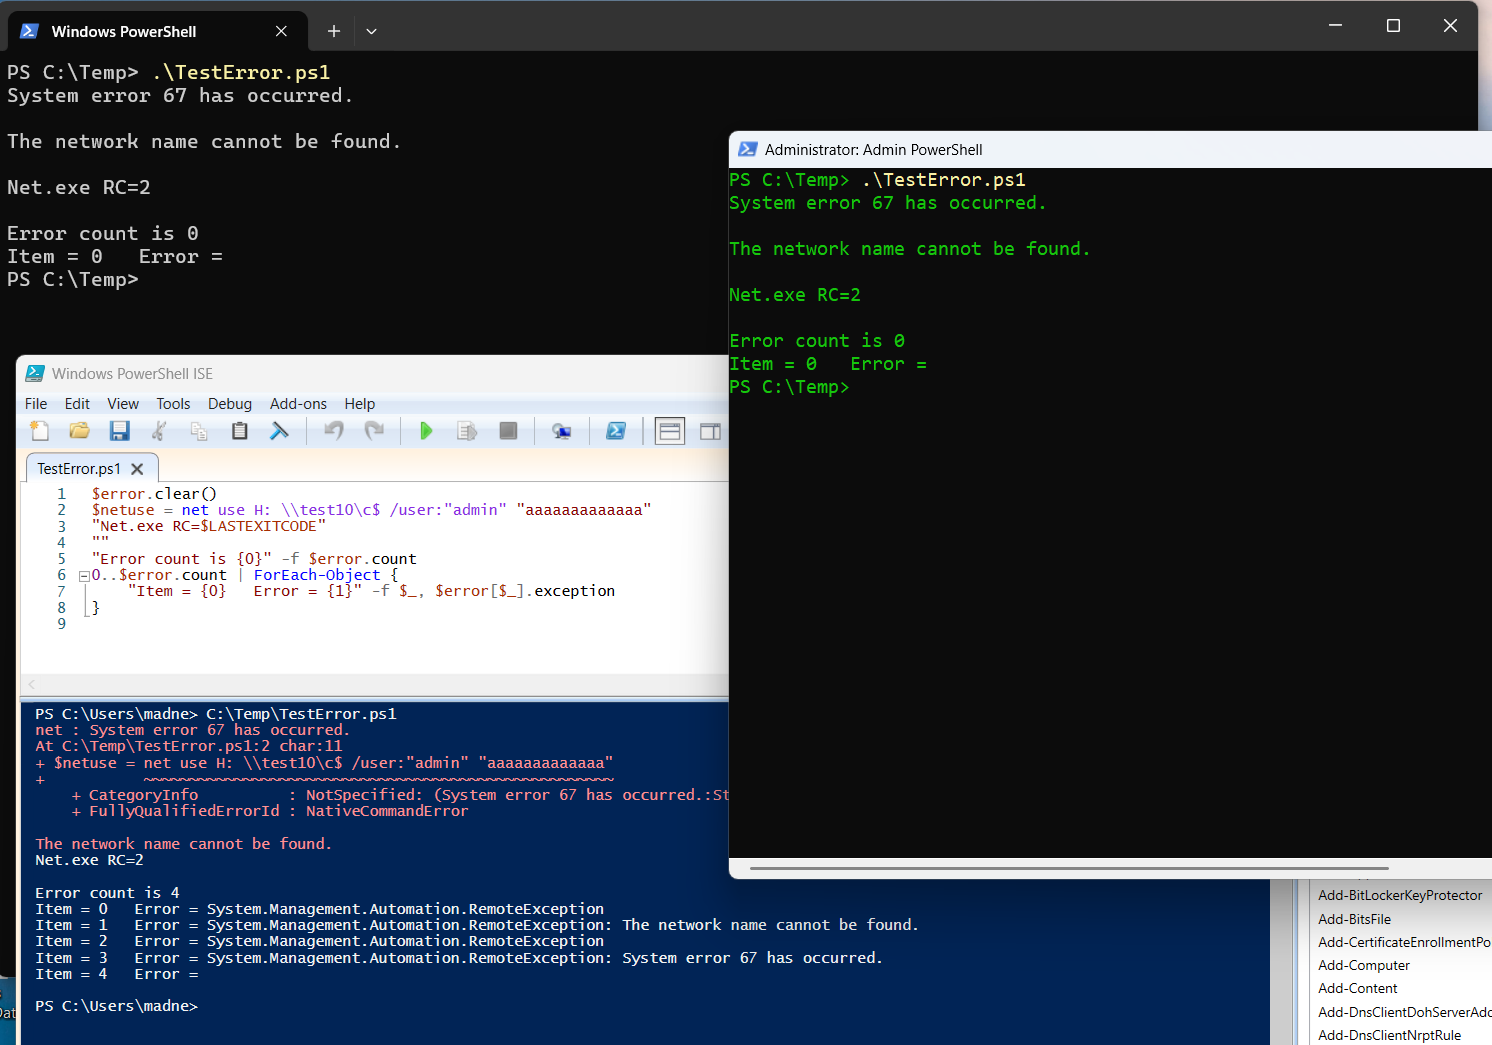Click the Undo arrow in ISE toolbar
Image resolution: width=1492 pixels, height=1045 pixels.
(333, 431)
